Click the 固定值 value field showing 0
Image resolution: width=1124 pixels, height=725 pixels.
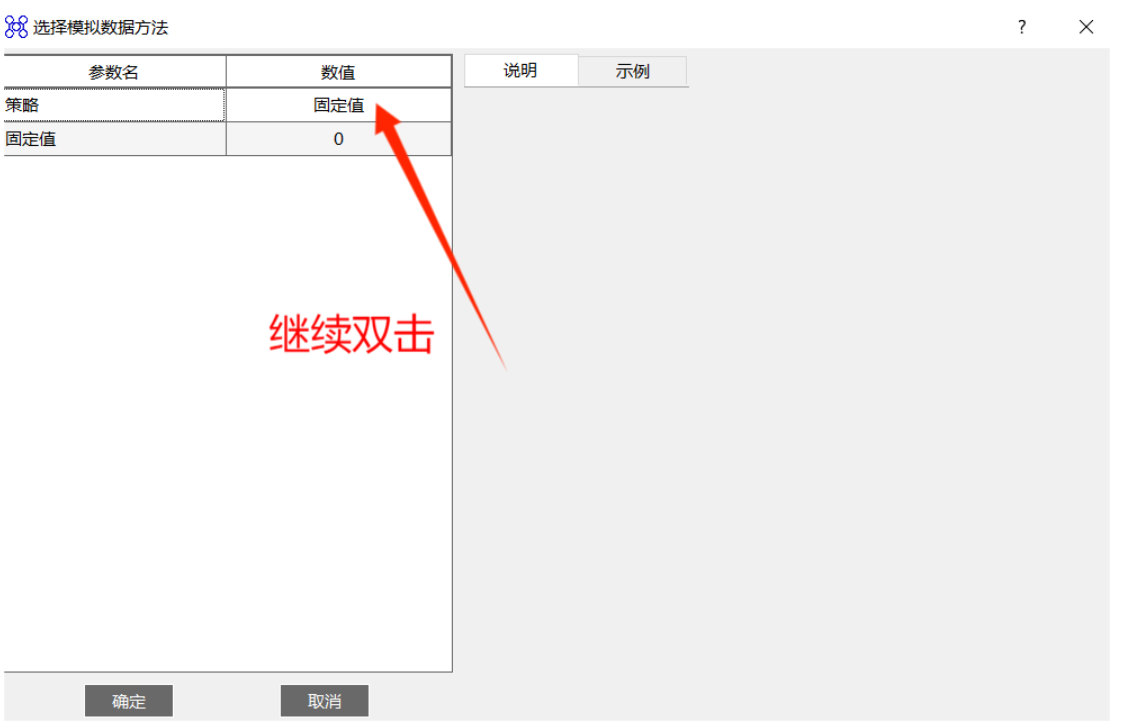click(338, 139)
